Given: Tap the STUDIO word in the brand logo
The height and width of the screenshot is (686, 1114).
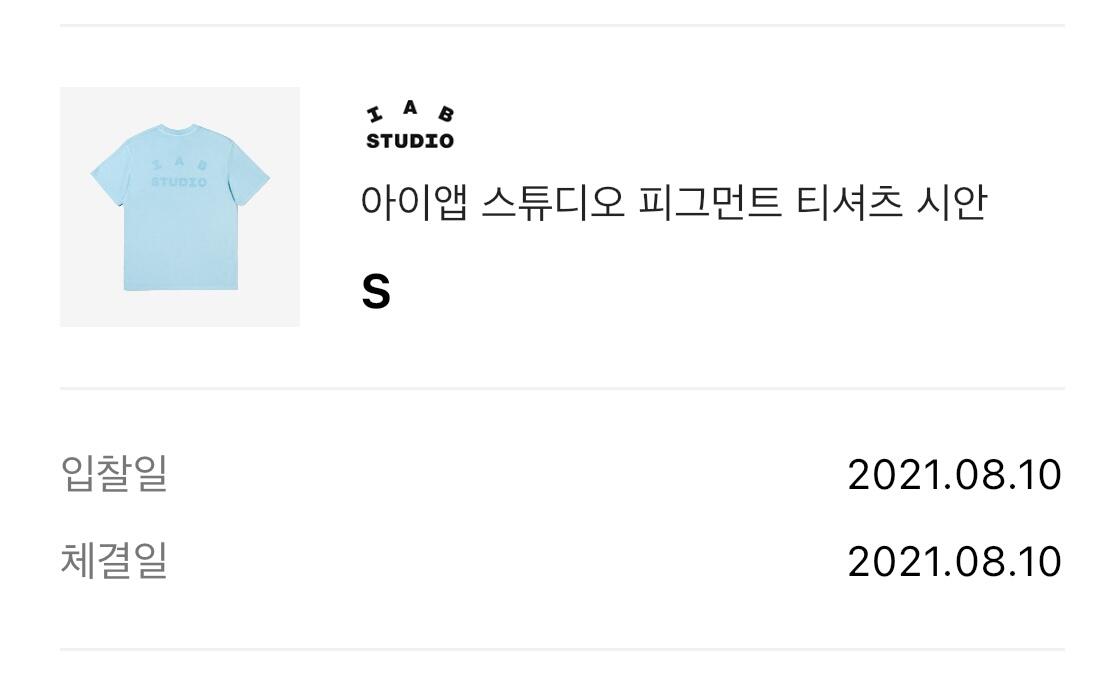Looking at the screenshot, I should (410, 141).
